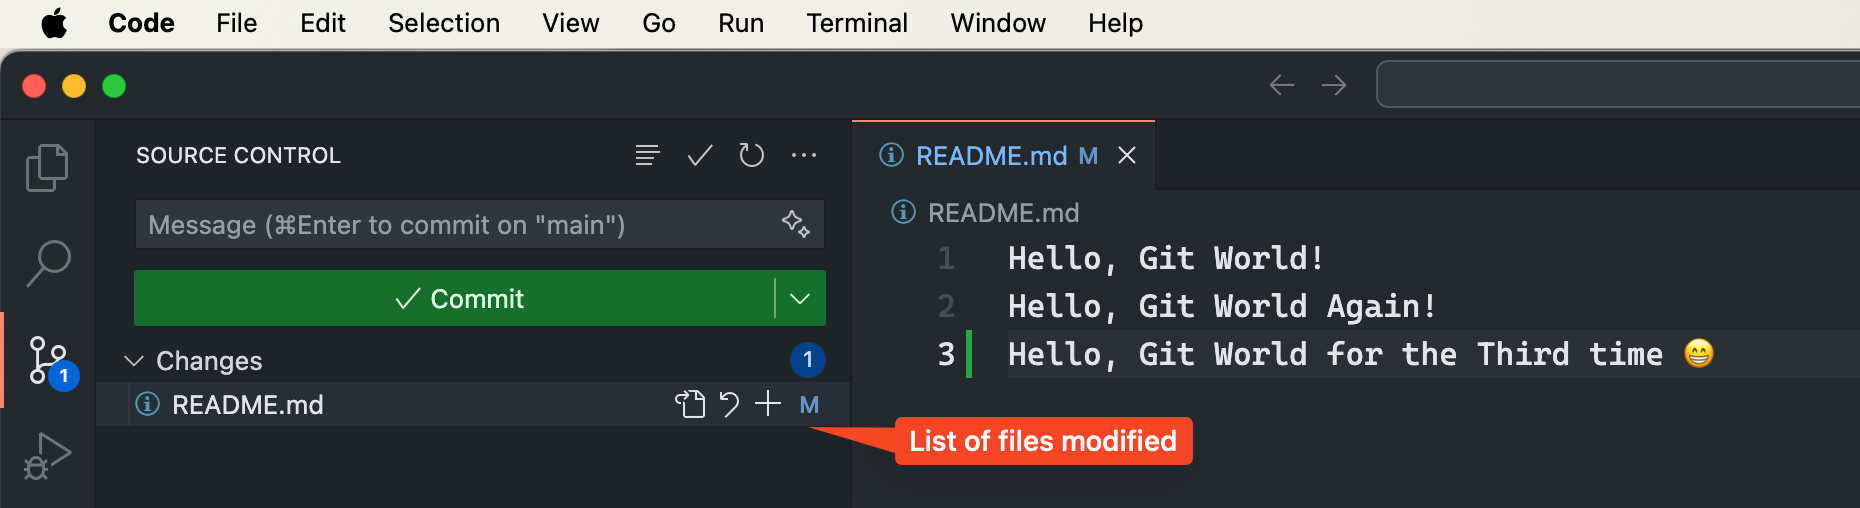The height and width of the screenshot is (508, 1860).
Task: Open Source Control more actions ellipsis
Action: tap(804, 155)
